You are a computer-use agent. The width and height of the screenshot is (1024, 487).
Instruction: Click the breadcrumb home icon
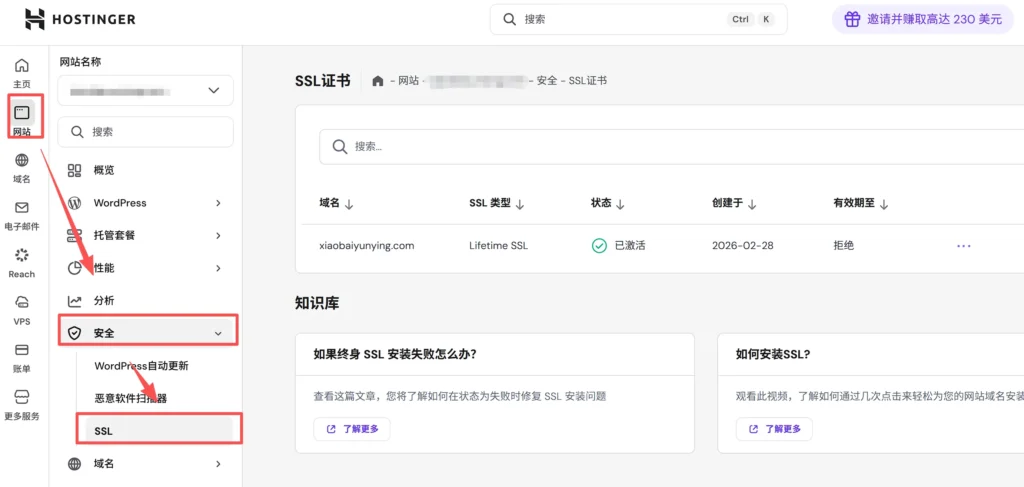pos(377,81)
